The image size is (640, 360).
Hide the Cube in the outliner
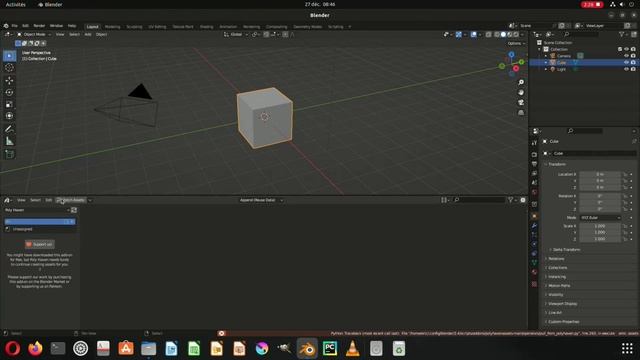click(x=626, y=62)
